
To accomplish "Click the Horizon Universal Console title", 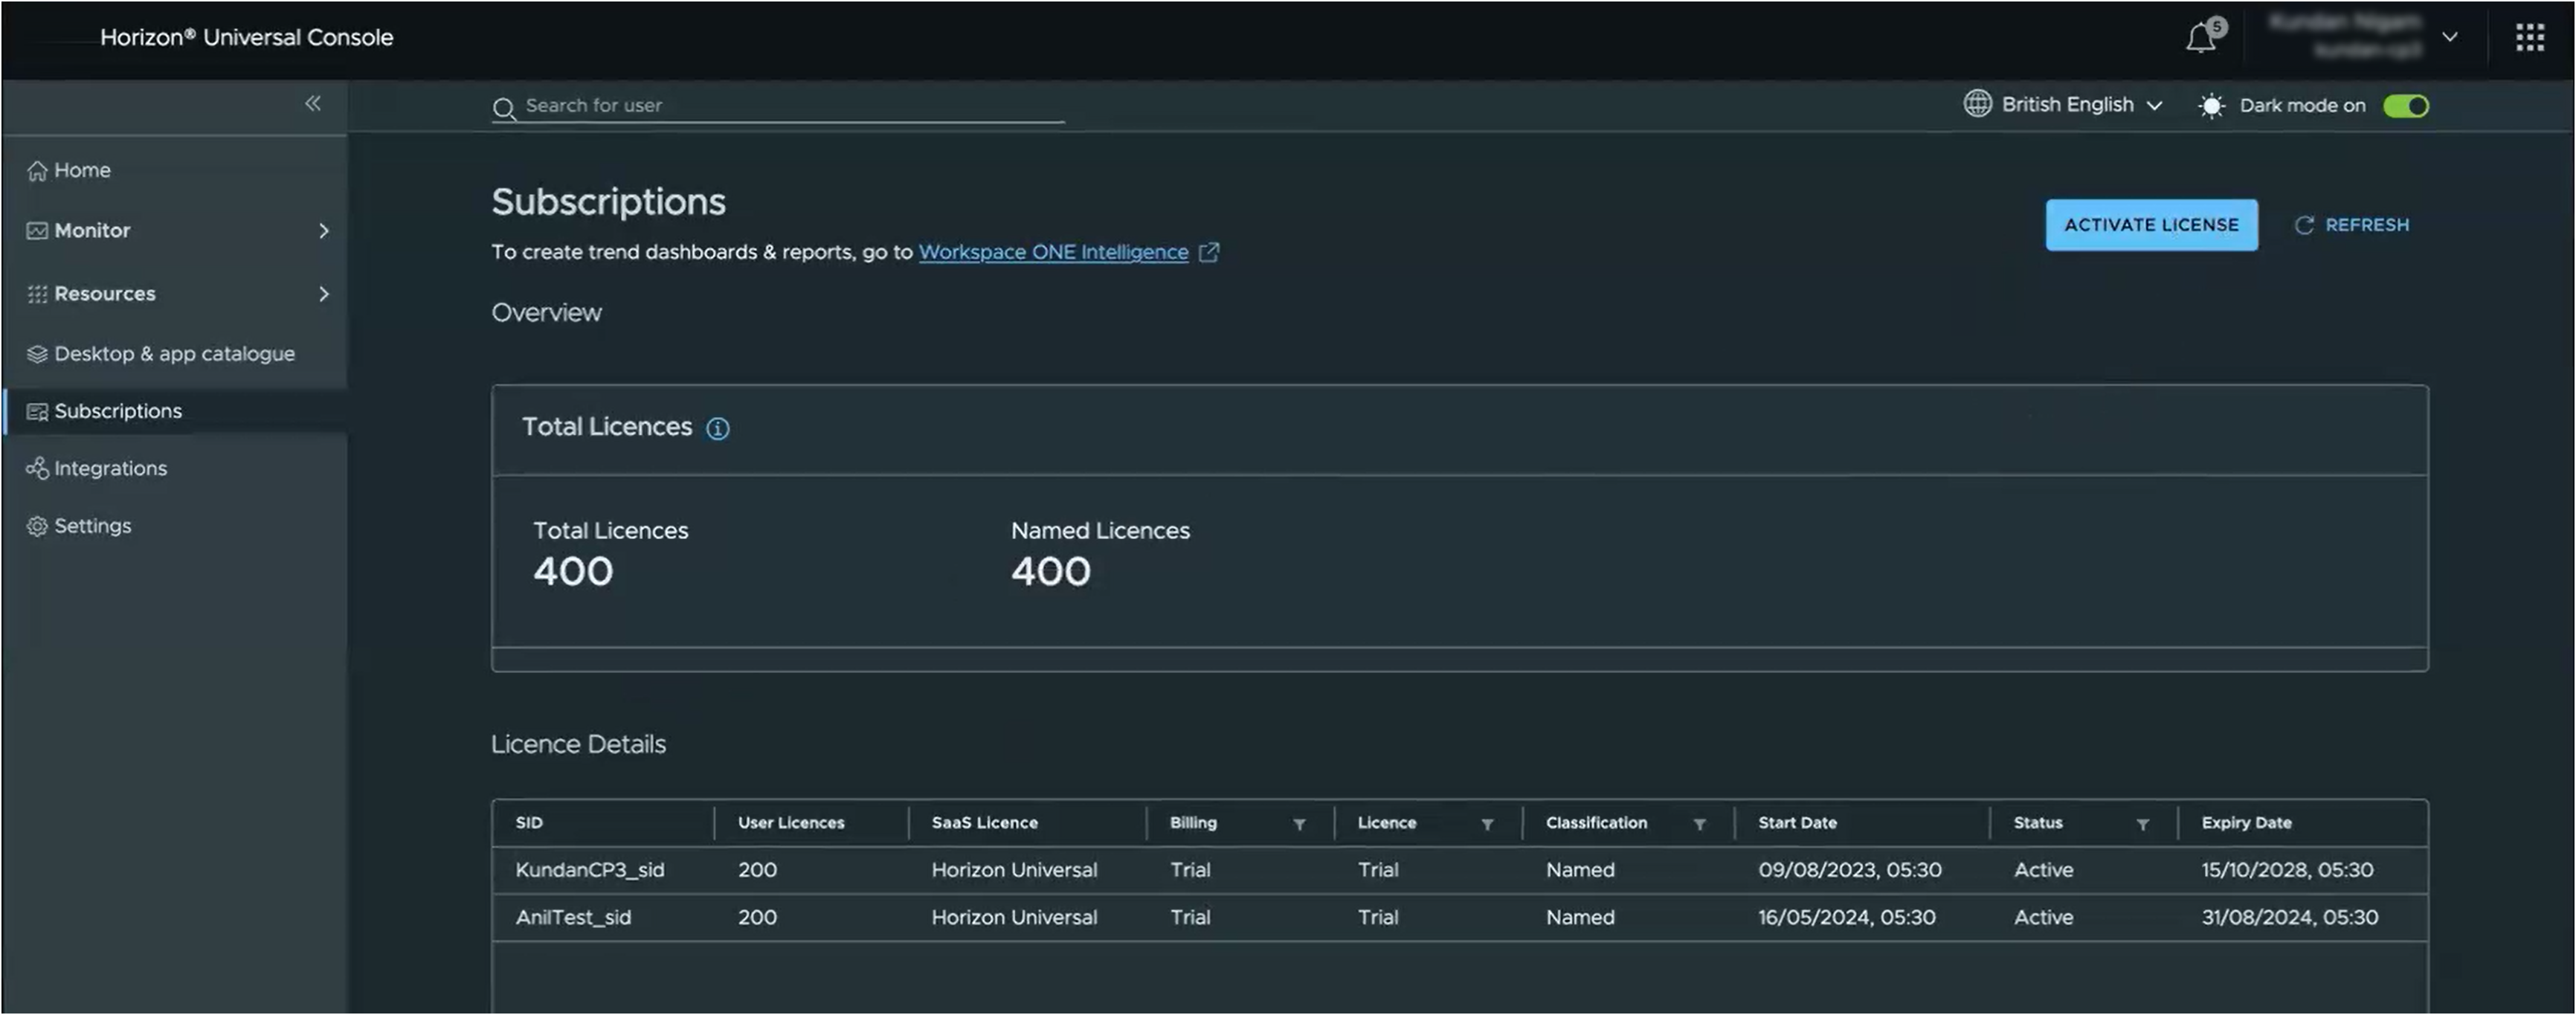I will click(246, 37).
